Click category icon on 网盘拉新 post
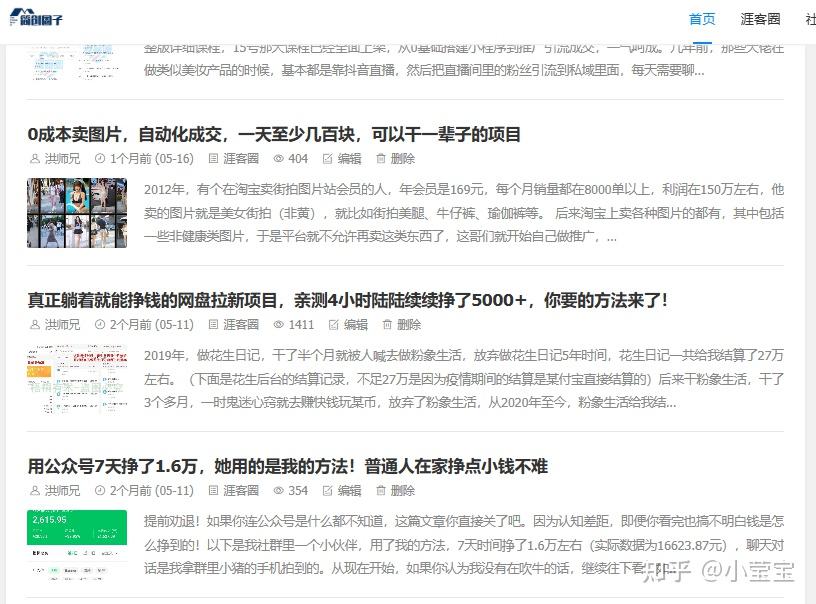Screen dimensions: 816x604 [x=213, y=325]
